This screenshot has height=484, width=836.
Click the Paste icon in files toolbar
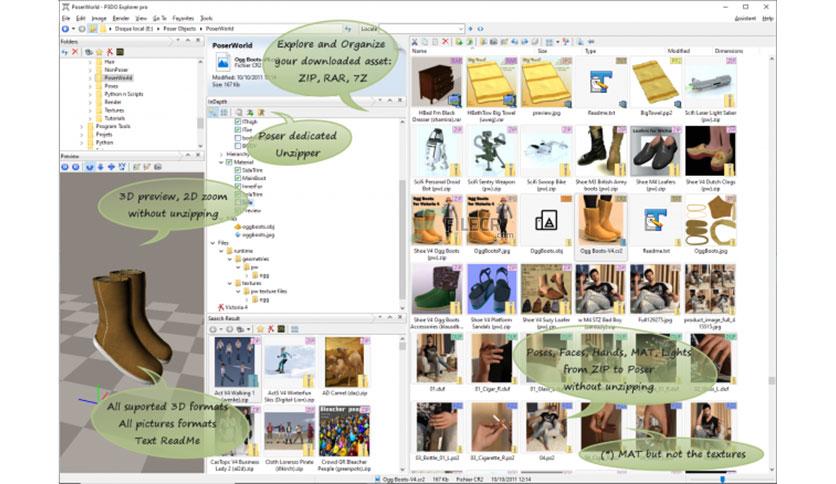pyautogui.click(x=435, y=42)
